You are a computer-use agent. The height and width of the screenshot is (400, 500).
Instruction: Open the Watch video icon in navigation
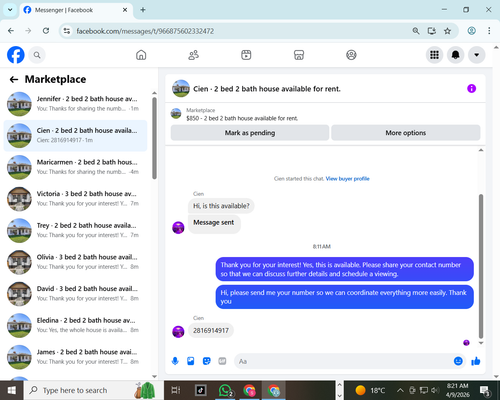click(x=246, y=55)
